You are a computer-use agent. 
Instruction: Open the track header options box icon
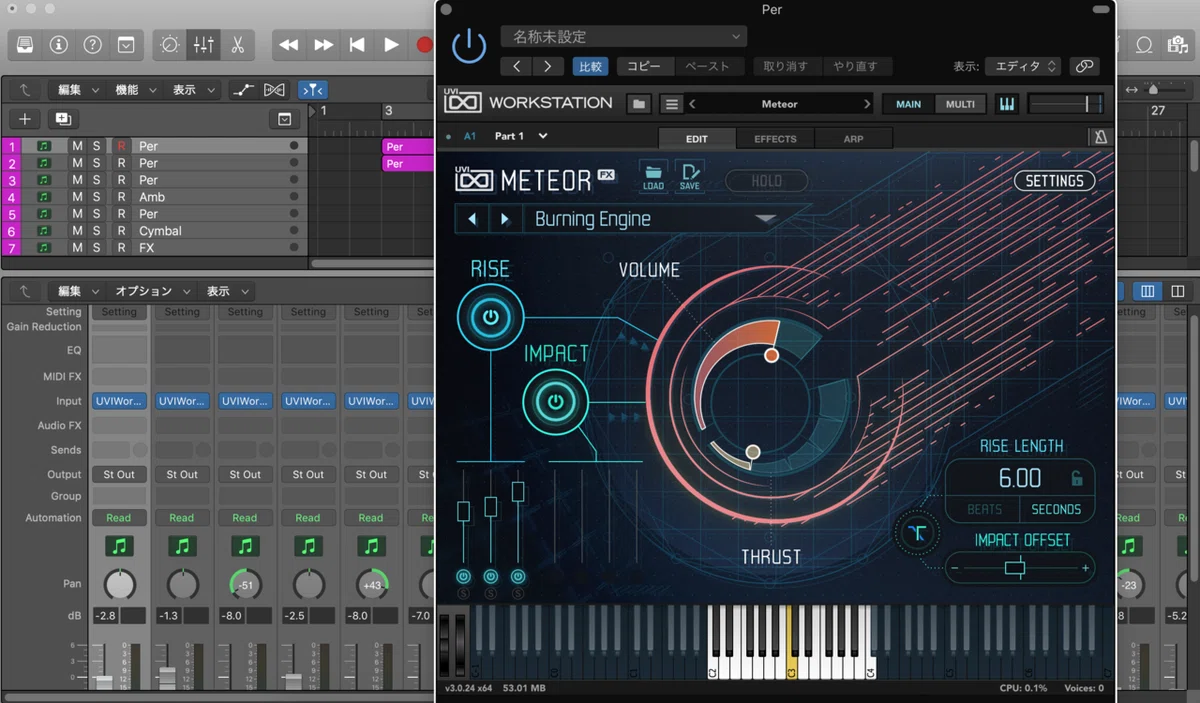pyautogui.click(x=285, y=119)
